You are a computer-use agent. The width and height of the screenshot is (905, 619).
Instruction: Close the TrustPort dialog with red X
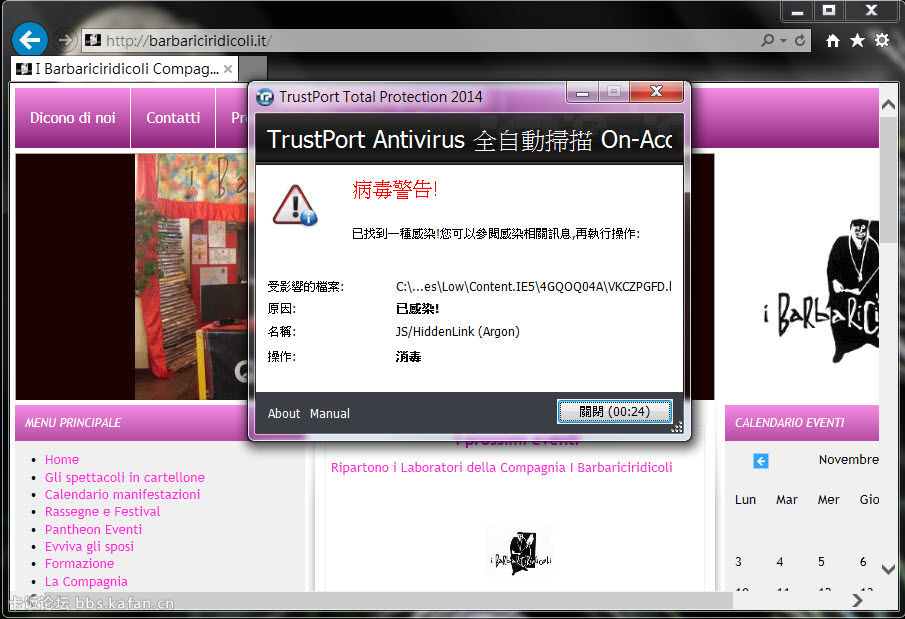tap(656, 91)
